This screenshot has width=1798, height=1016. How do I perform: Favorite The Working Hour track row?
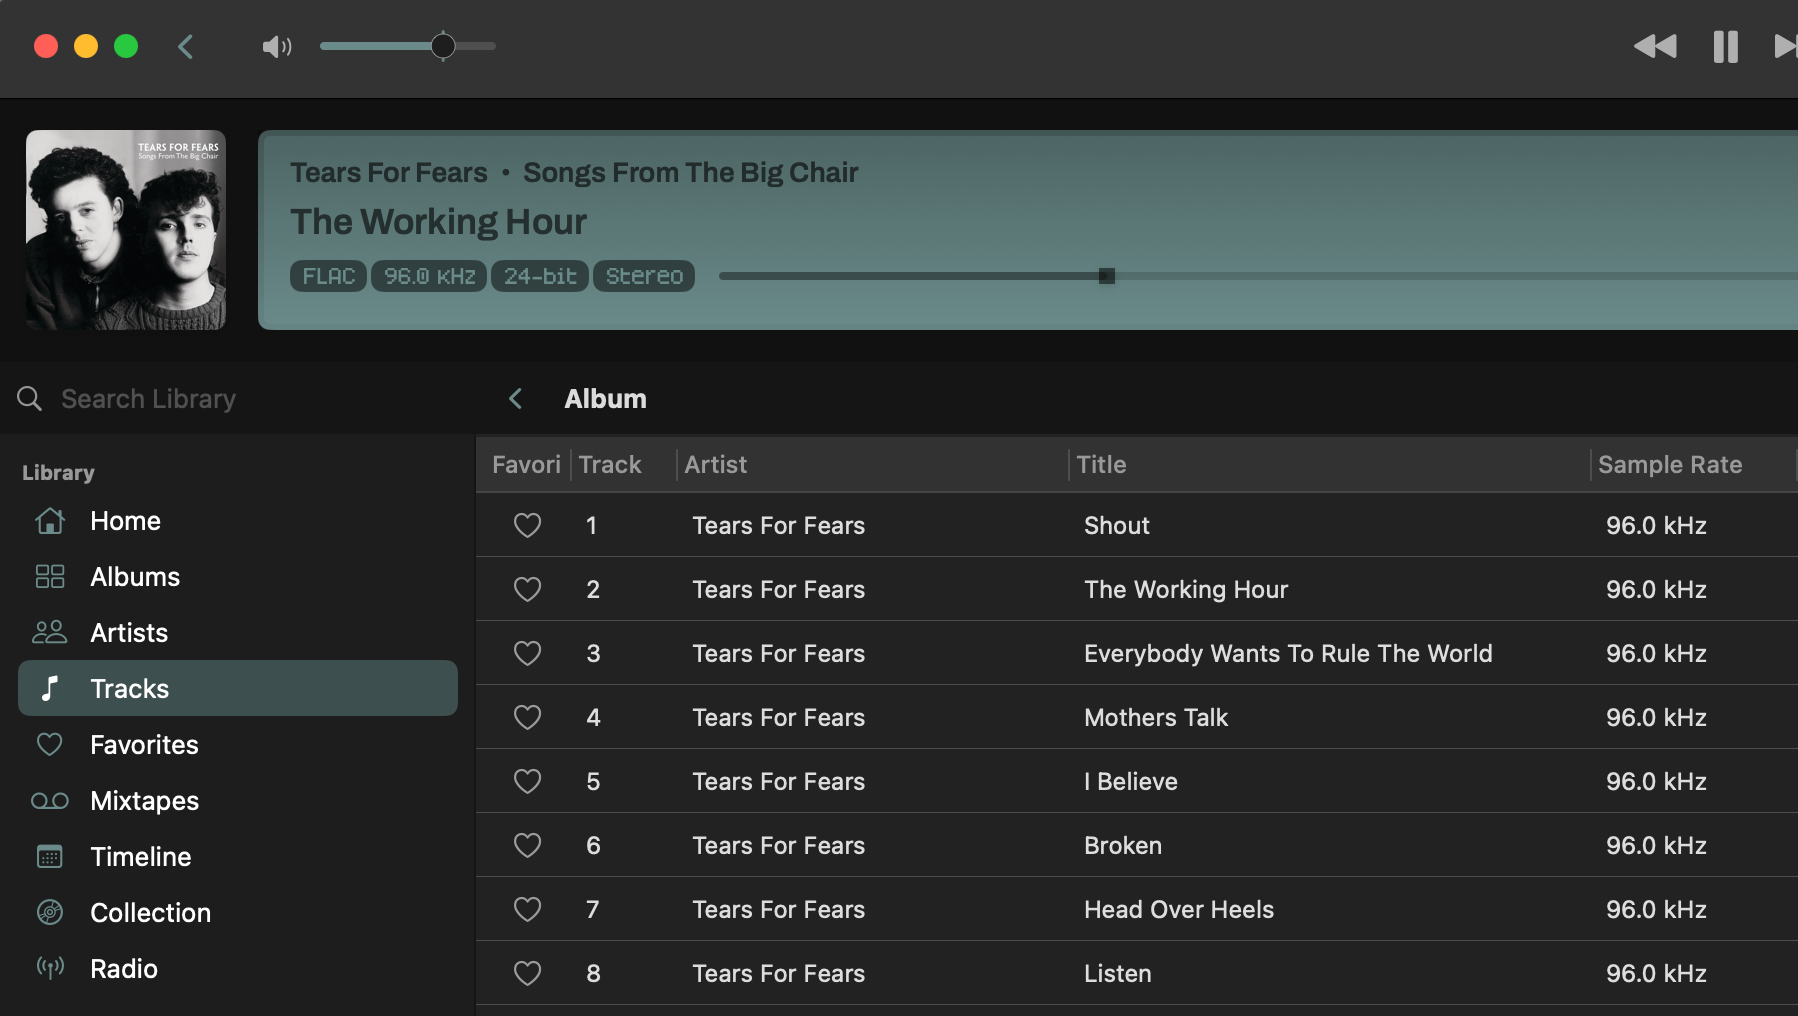tap(527, 589)
